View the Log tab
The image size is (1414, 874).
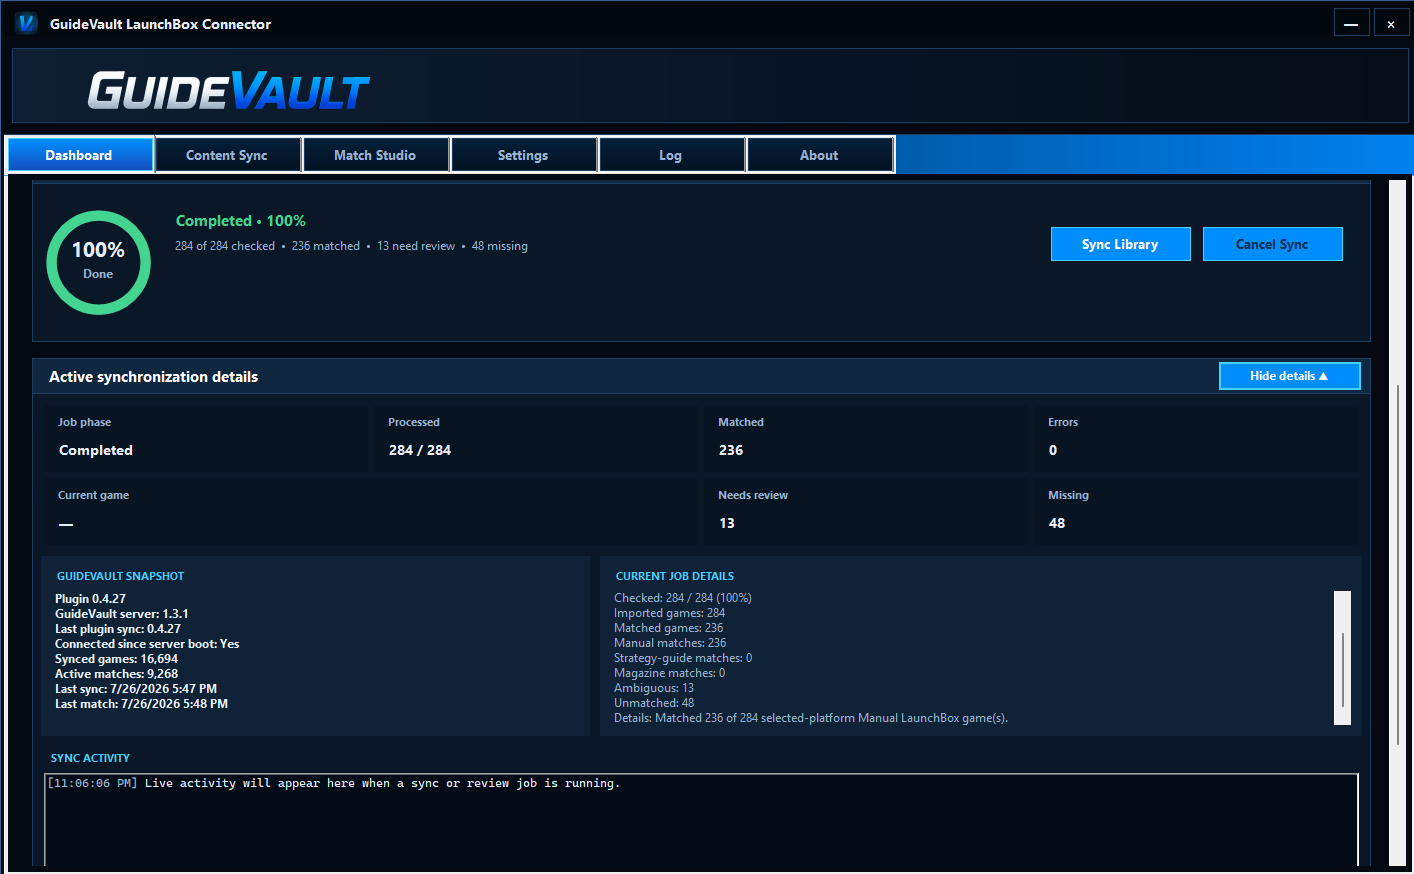(671, 155)
